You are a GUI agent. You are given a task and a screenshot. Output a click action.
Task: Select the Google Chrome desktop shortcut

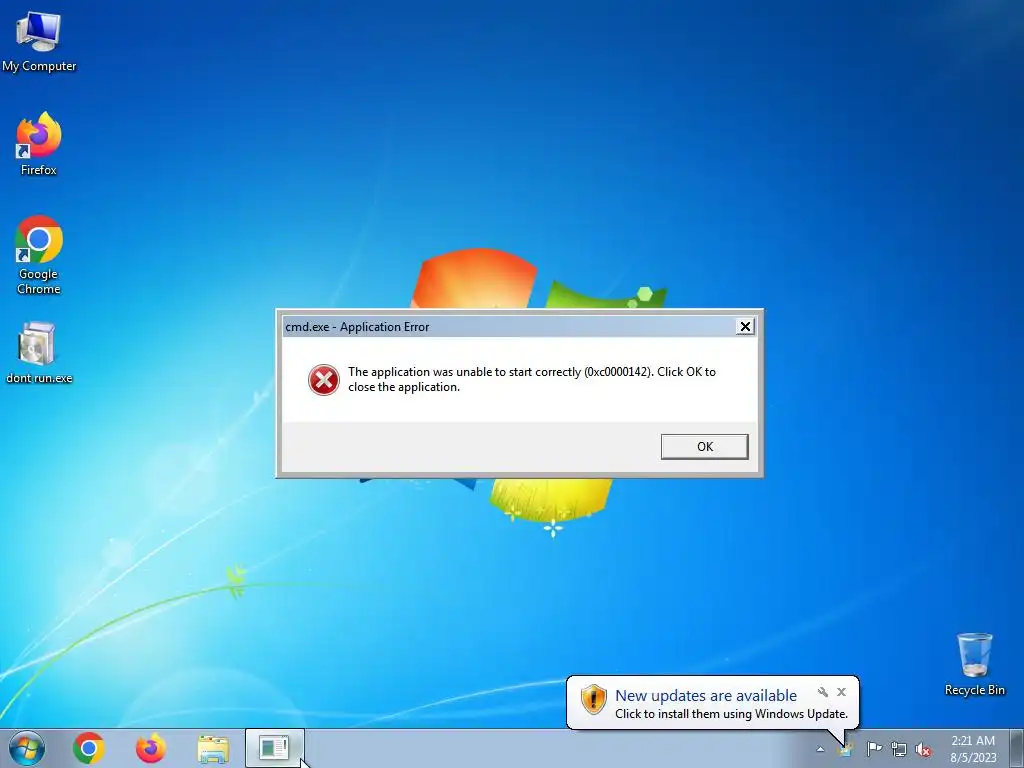pyautogui.click(x=39, y=255)
